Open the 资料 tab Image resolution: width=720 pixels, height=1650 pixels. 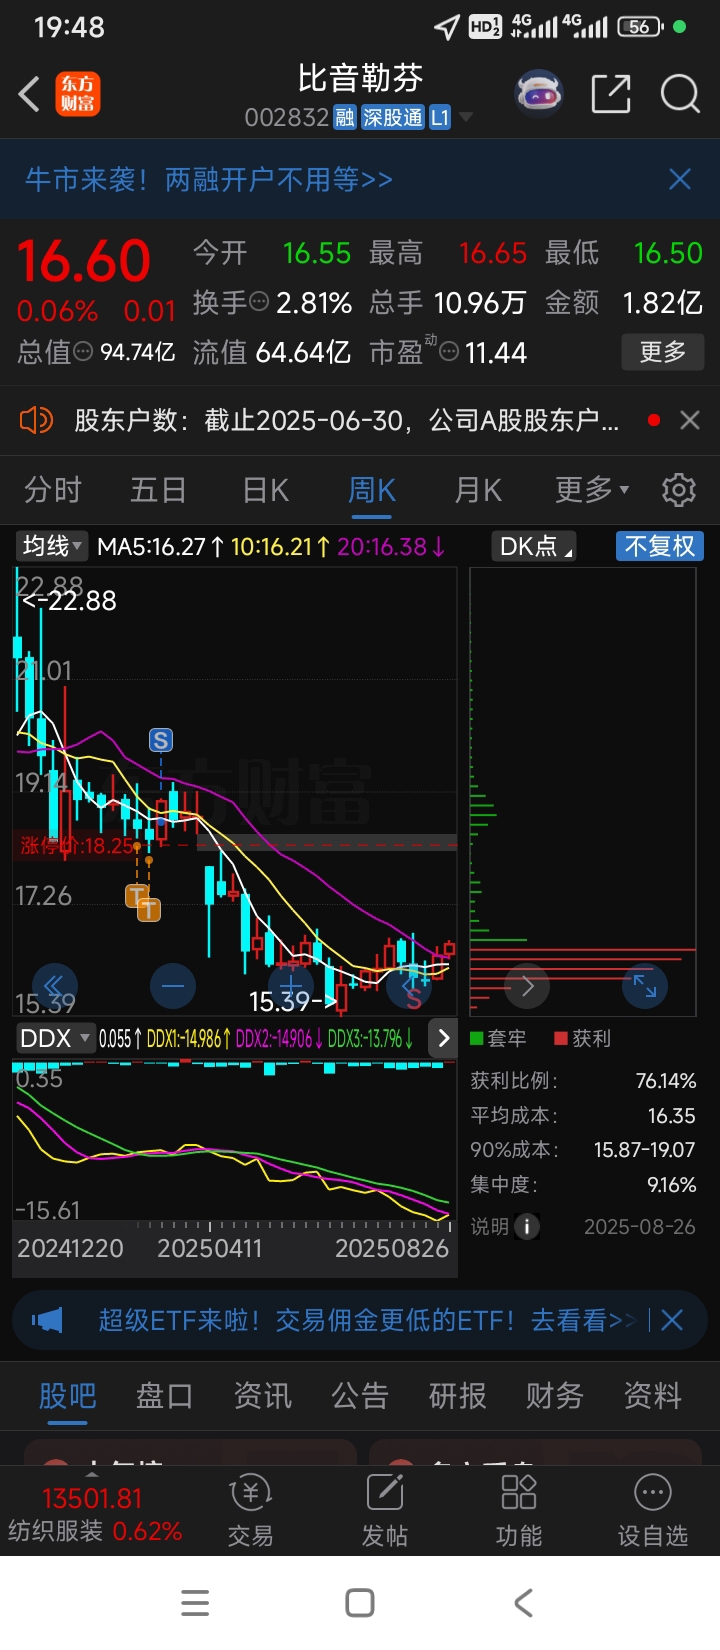click(653, 1396)
